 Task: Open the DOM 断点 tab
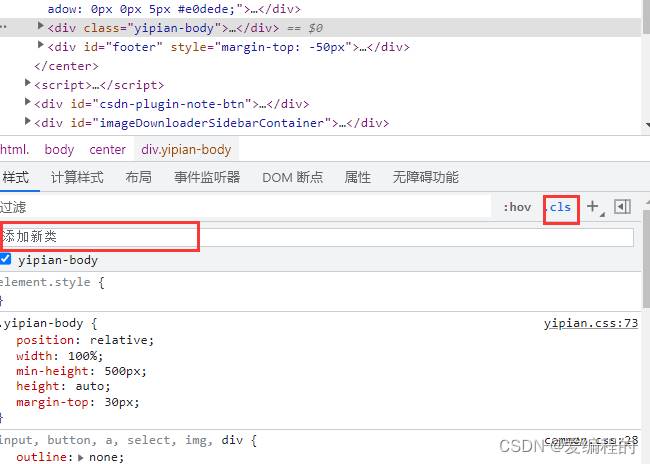292,177
